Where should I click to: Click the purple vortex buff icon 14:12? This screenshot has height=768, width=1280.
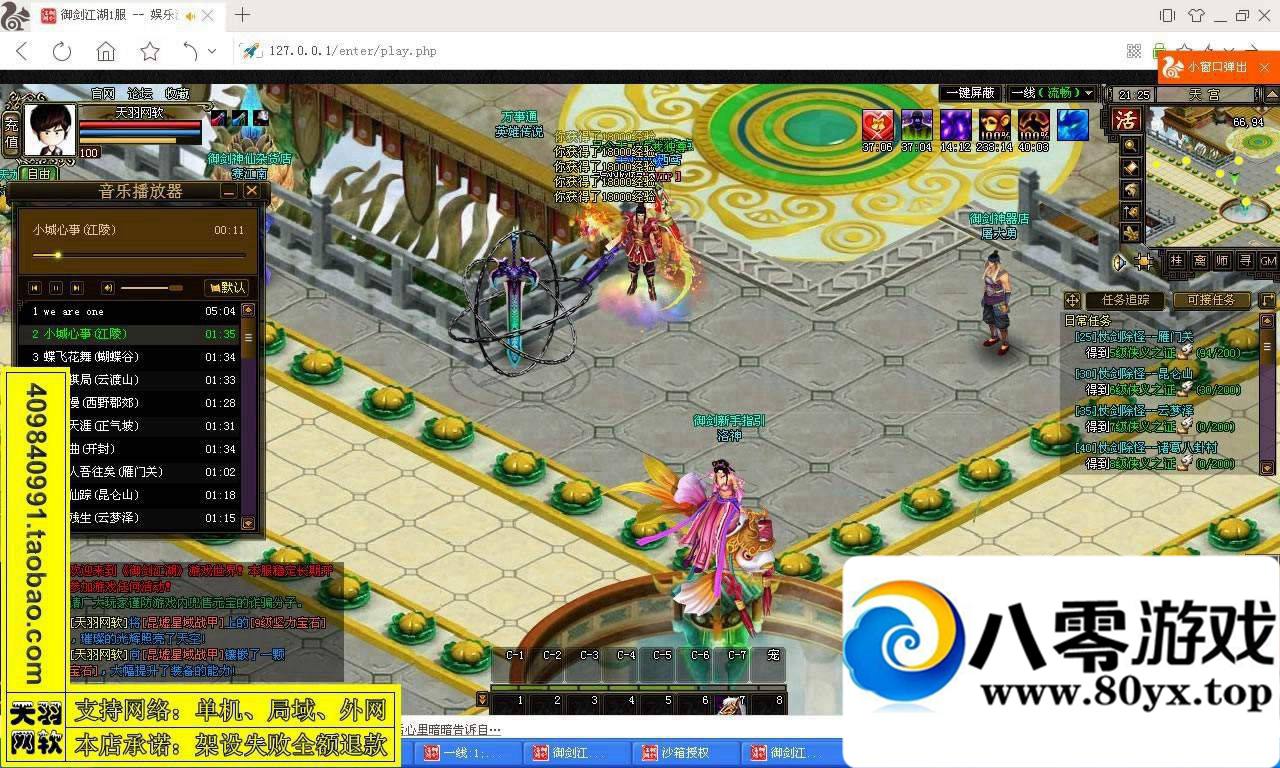[955, 124]
